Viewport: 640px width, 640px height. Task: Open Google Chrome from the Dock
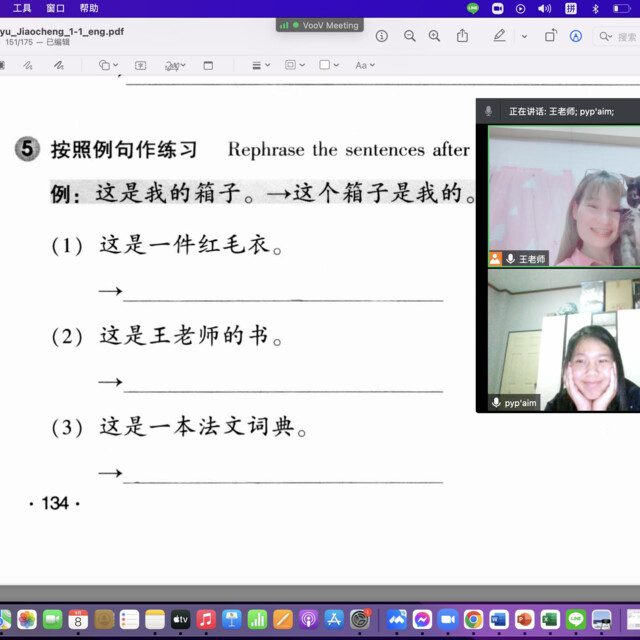click(473, 619)
